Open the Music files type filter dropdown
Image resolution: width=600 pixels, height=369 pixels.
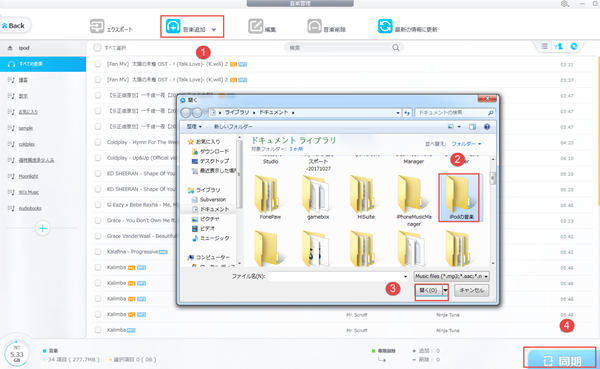452,276
